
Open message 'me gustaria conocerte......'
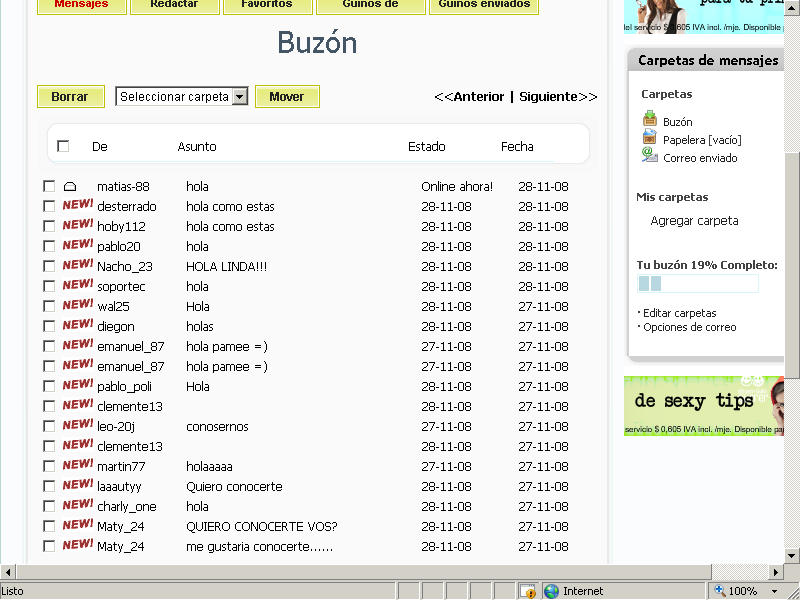tap(259, 546)
